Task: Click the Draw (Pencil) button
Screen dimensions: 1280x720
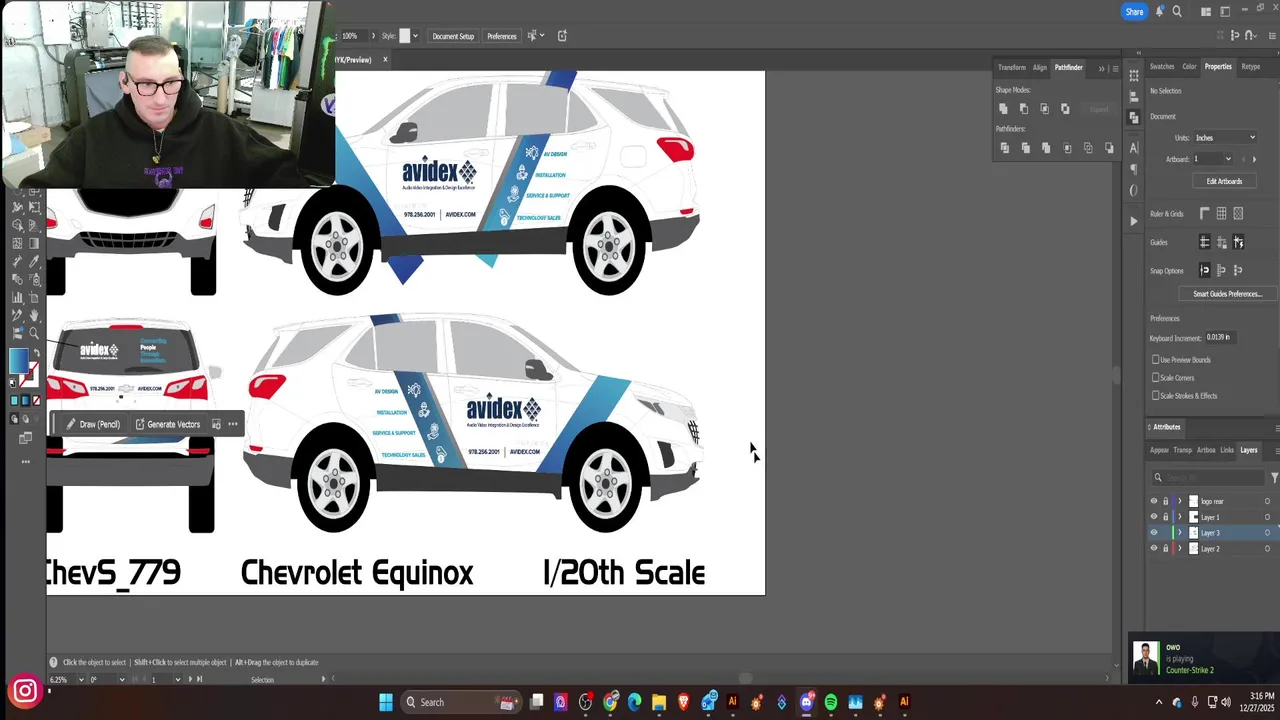Action: pyautogui.click(x=93, y=424)
